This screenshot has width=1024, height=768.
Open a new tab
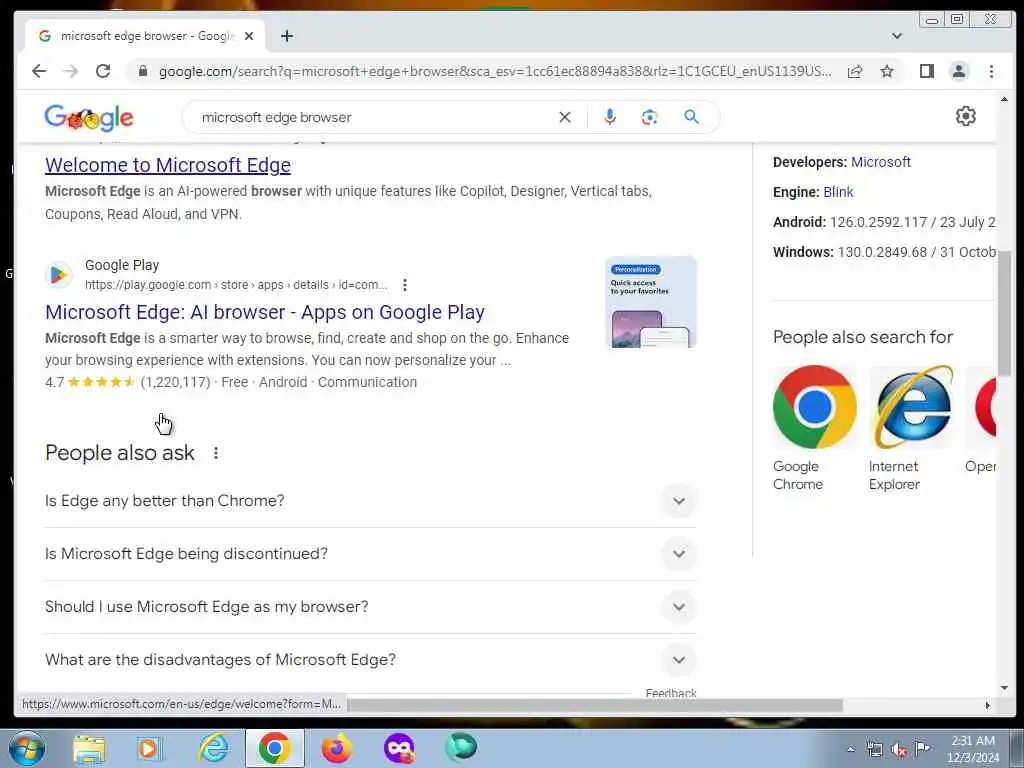[287, 36]
